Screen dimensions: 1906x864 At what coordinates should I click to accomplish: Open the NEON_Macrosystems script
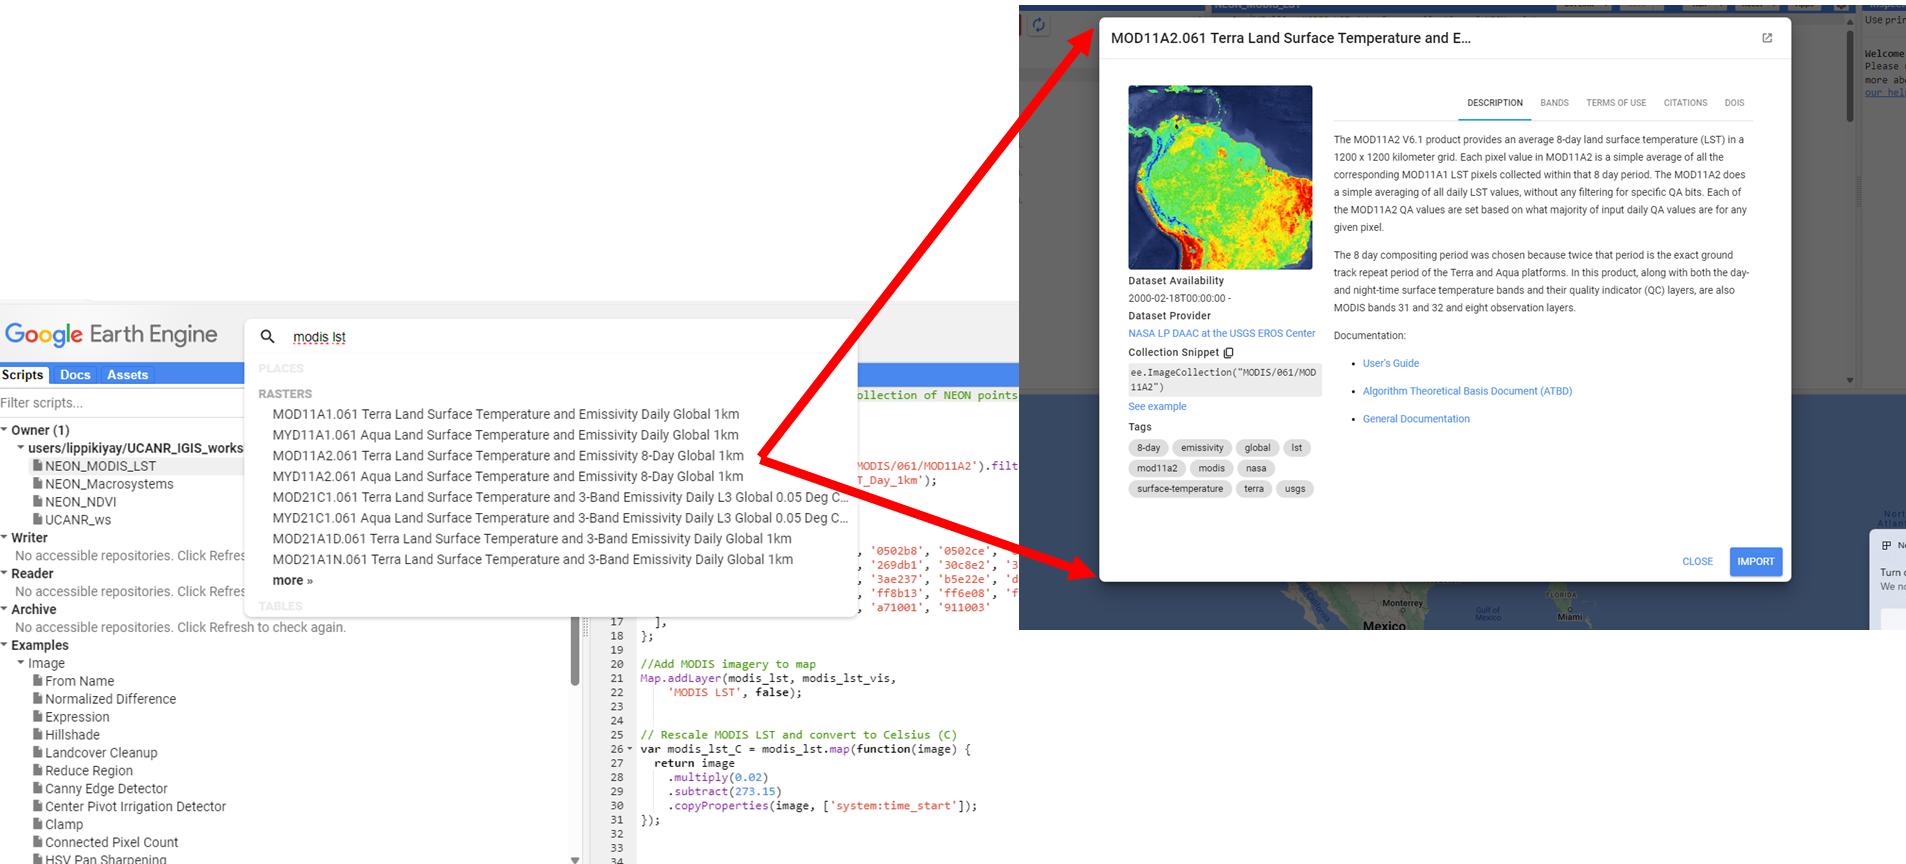click(109, 484)
